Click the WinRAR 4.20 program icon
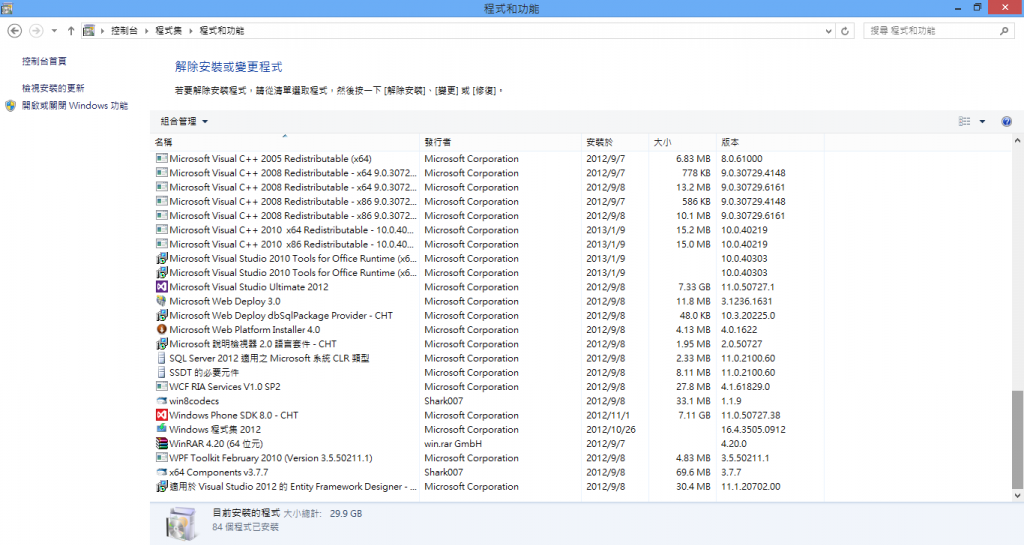This screenshot has height=545, width=1024. (162, 444)
